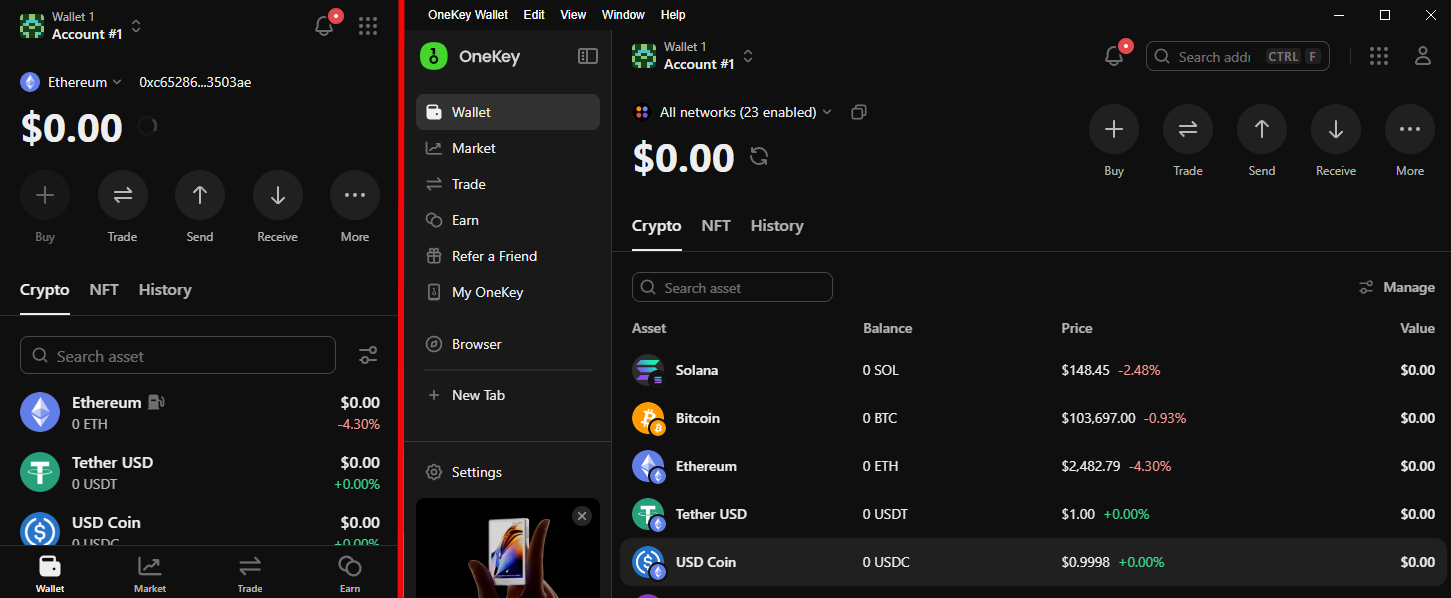This screenshot has width=1451, height=598.
Task: Select Wallet in the sidebar
Action: click(x=508, y=112)
